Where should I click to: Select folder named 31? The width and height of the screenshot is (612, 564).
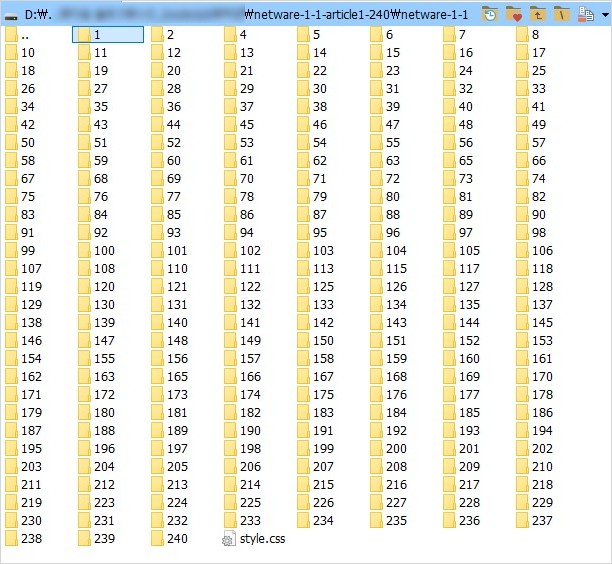385,89
